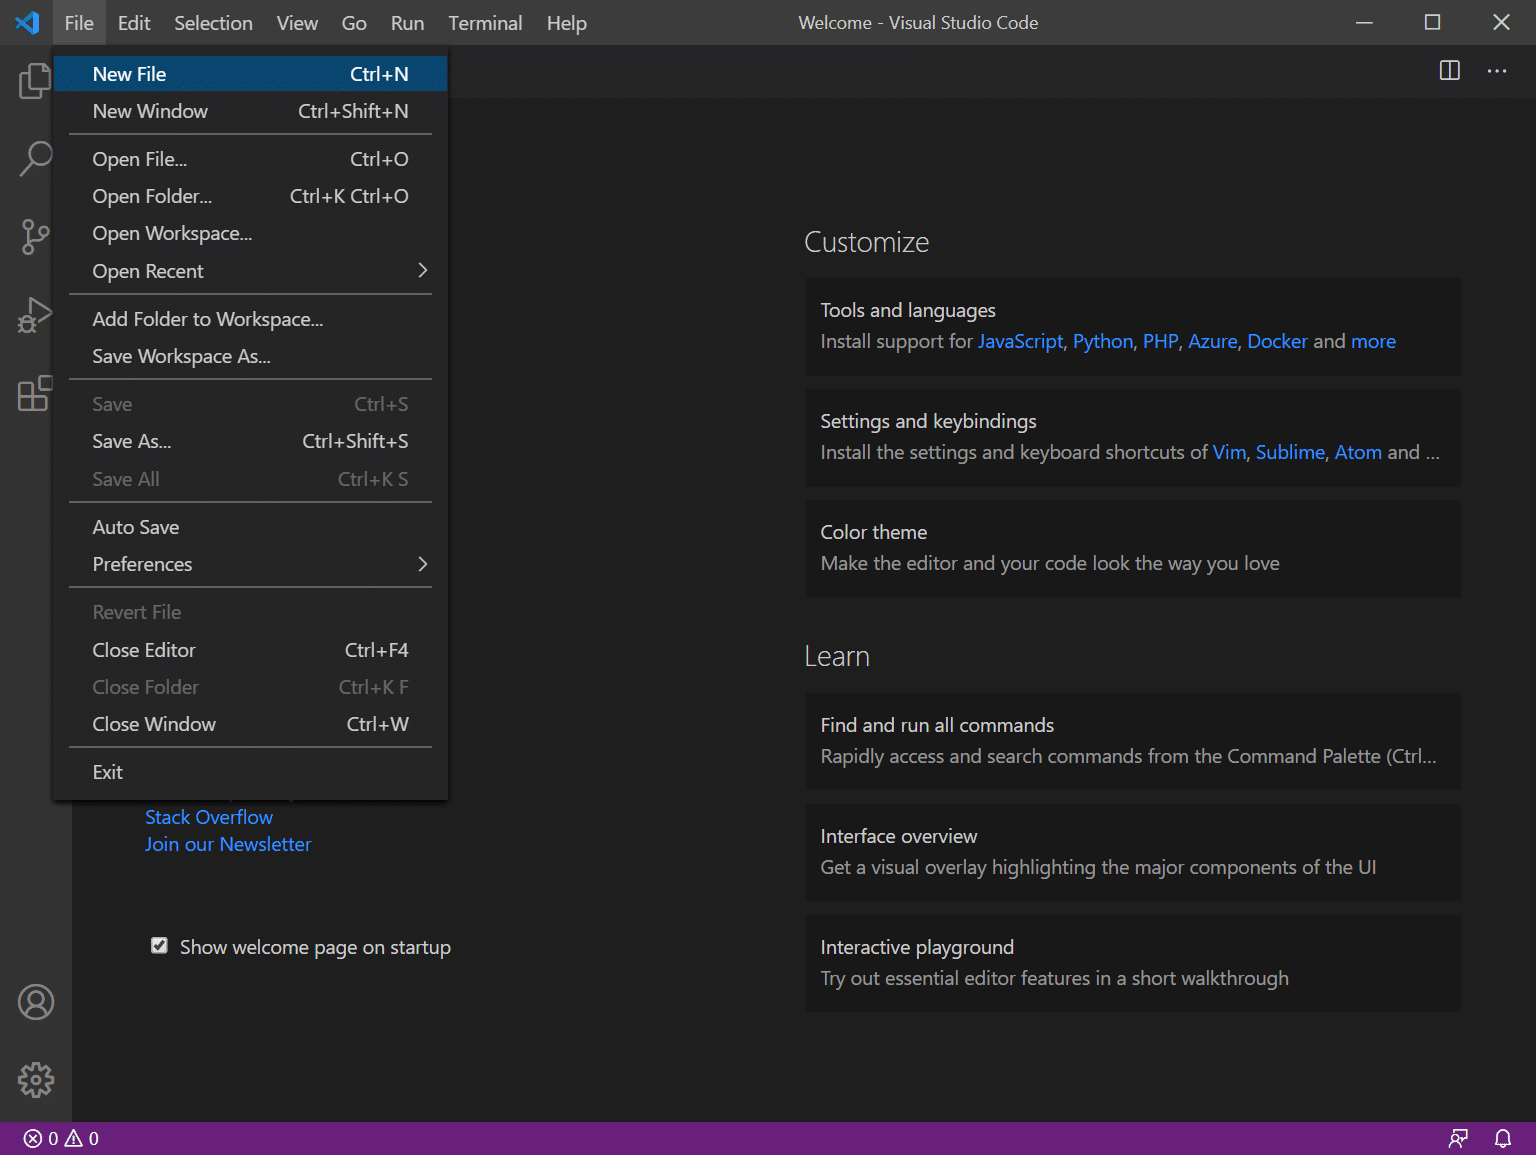Viewport: 1536px width, 1155px height.
Task: Toggle Auto Save in File menu
Action: pos(250,527)
